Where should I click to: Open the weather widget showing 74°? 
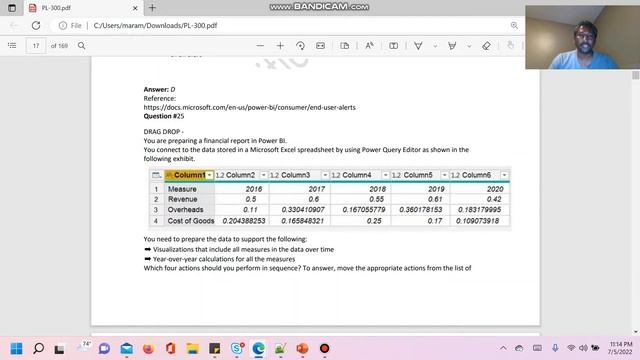coord(83,347)
